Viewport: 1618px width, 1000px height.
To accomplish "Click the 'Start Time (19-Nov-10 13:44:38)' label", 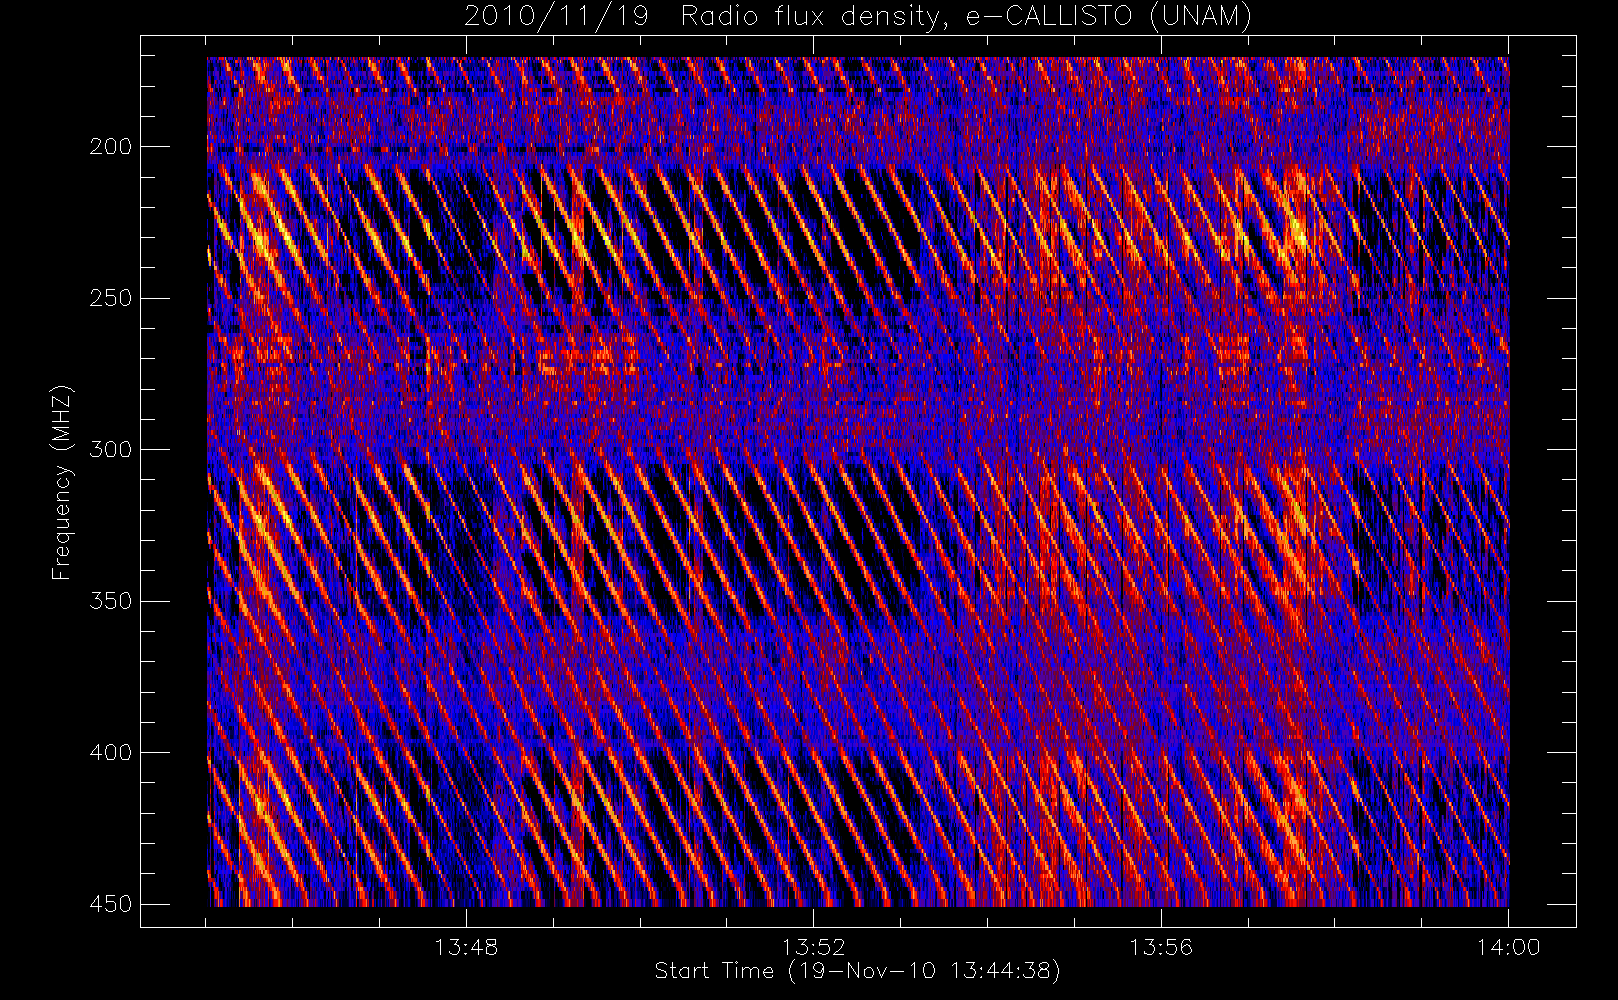I will click(x=857, y=971).
